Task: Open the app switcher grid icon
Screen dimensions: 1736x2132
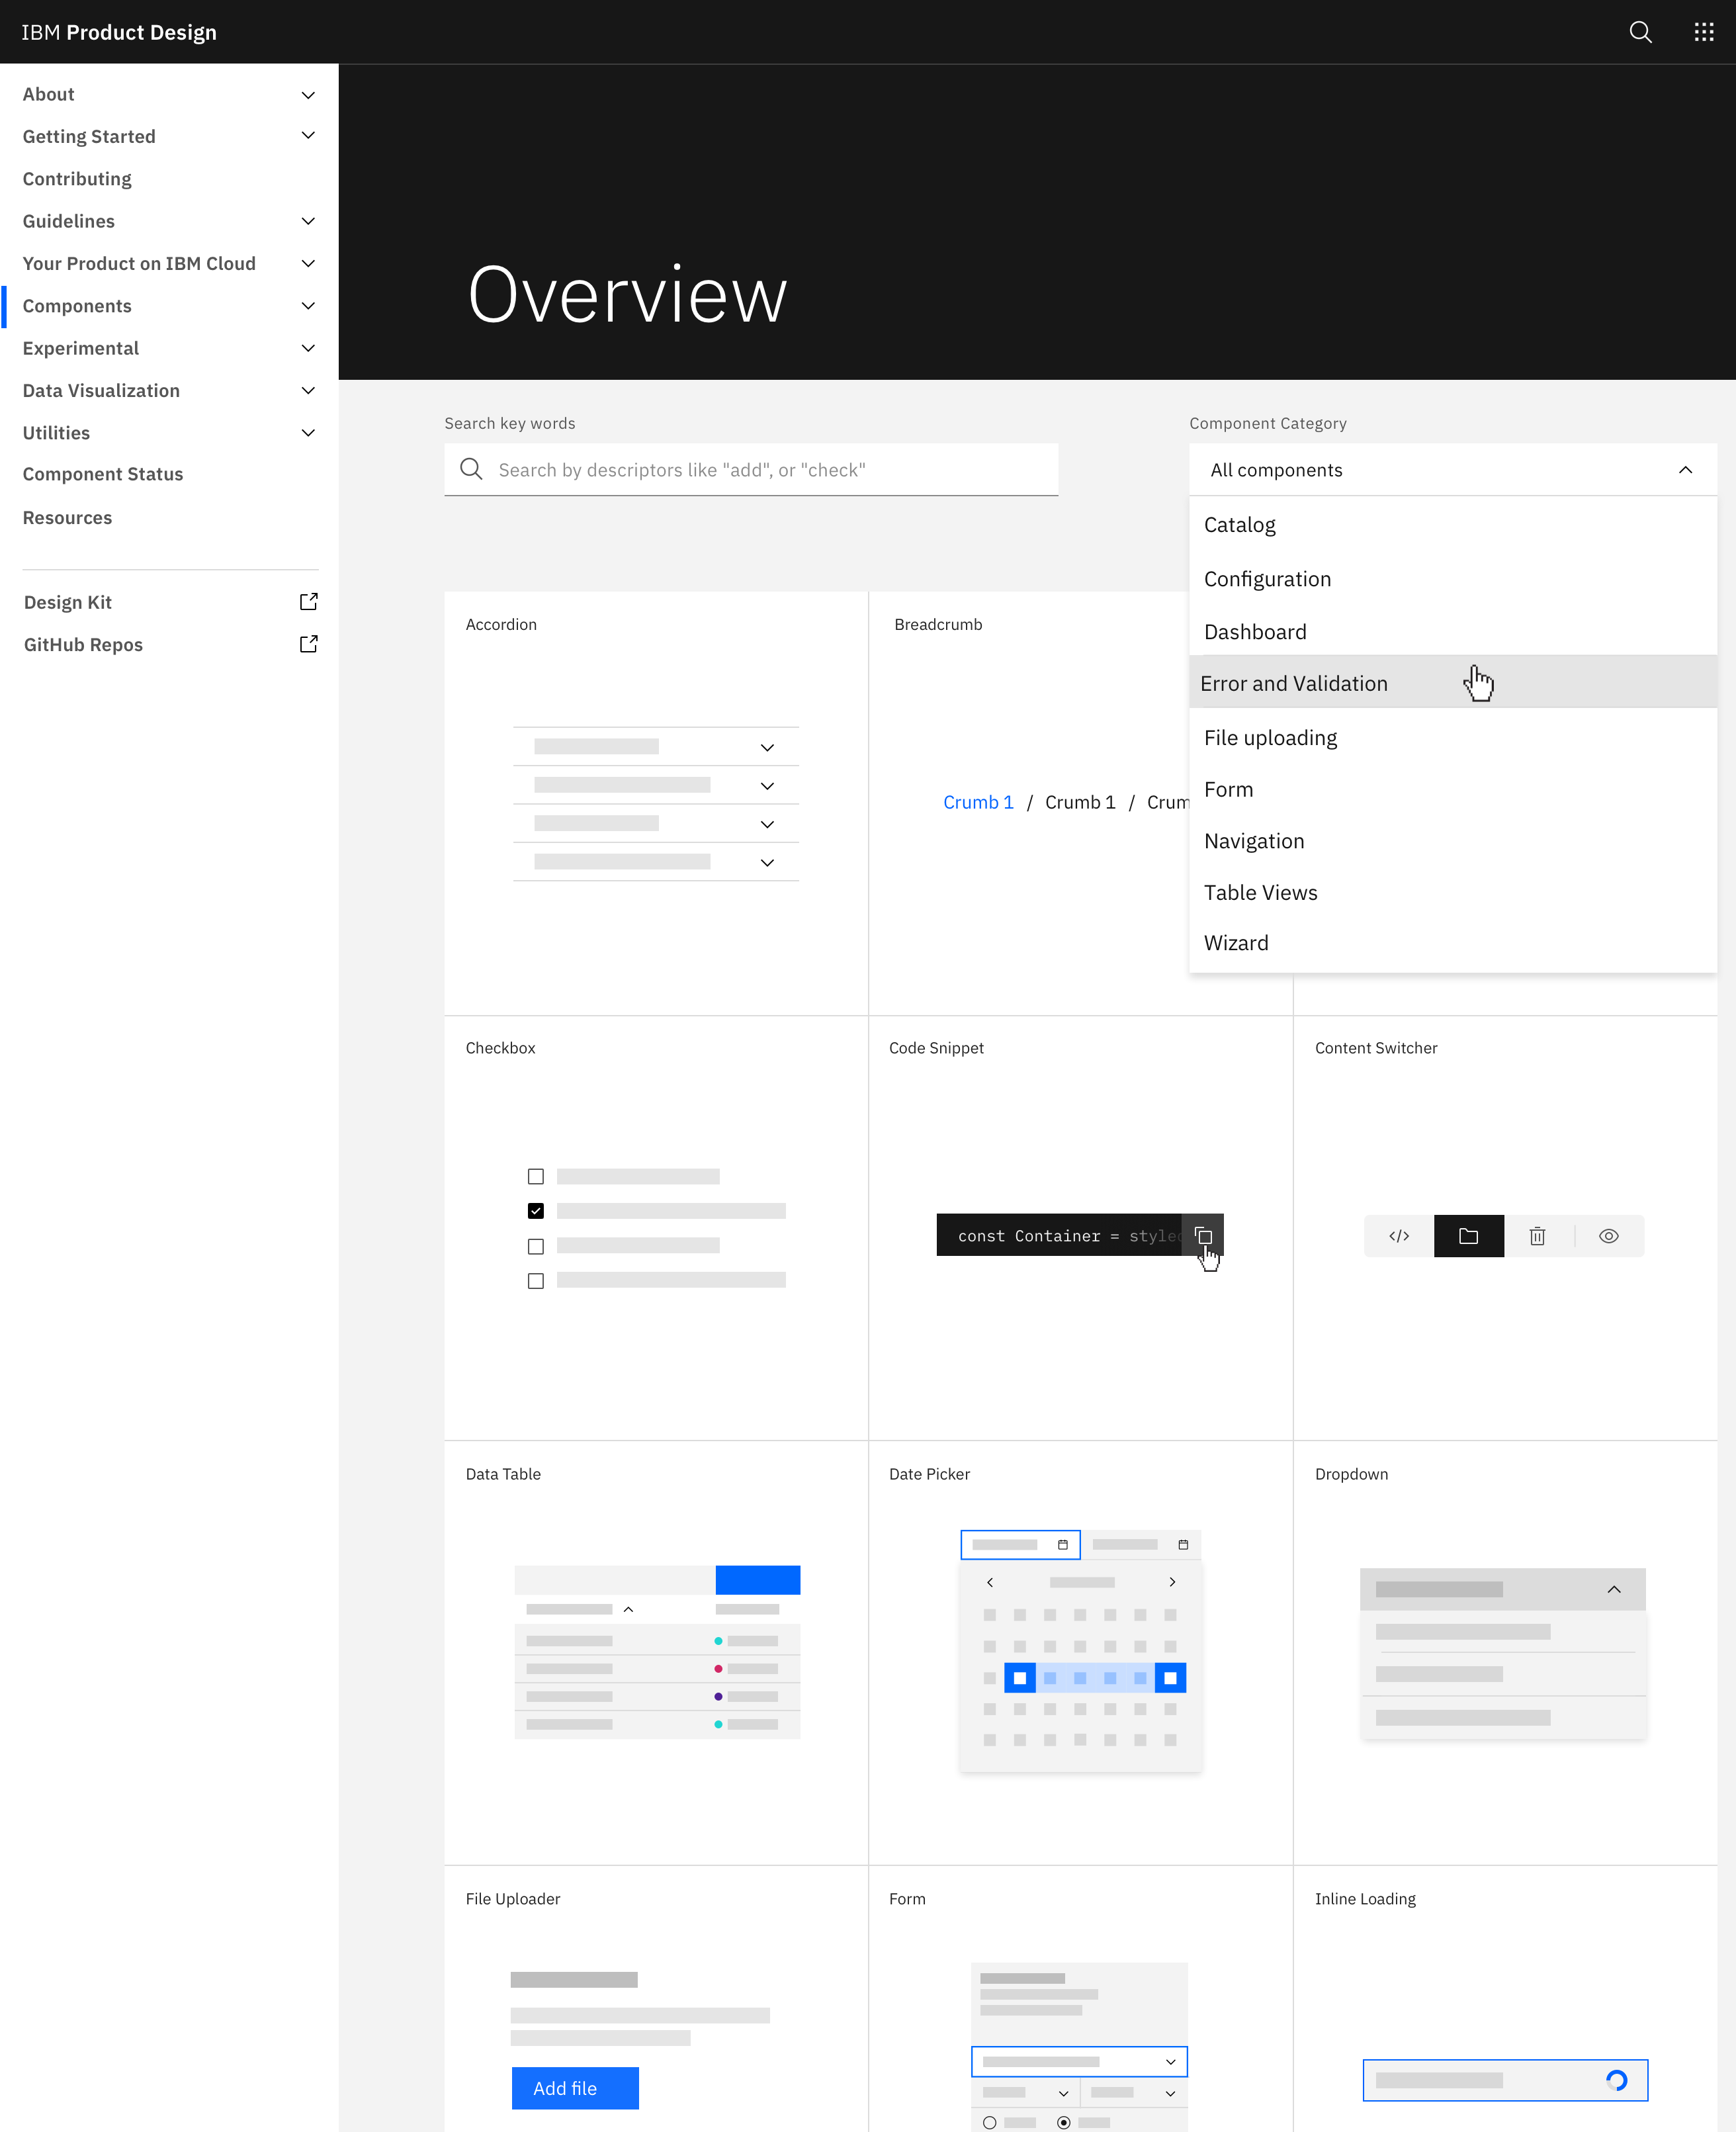Action: (x=1703, y=32)
